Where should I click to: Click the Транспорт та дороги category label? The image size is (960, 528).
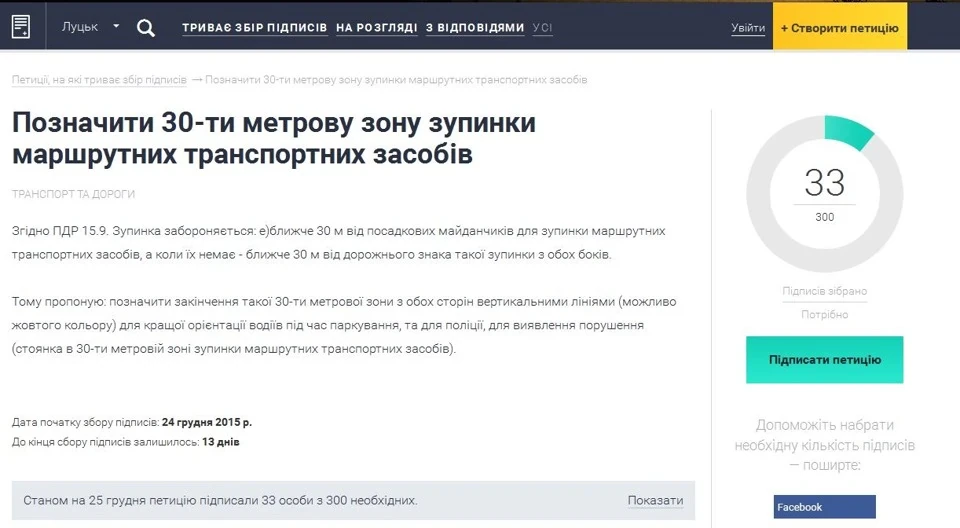pyautogui.click(x=73, y=194)
